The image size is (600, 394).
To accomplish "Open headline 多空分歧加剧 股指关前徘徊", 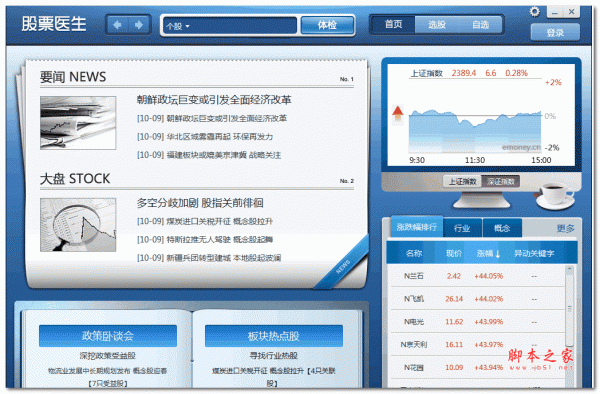I will (200, 203).
